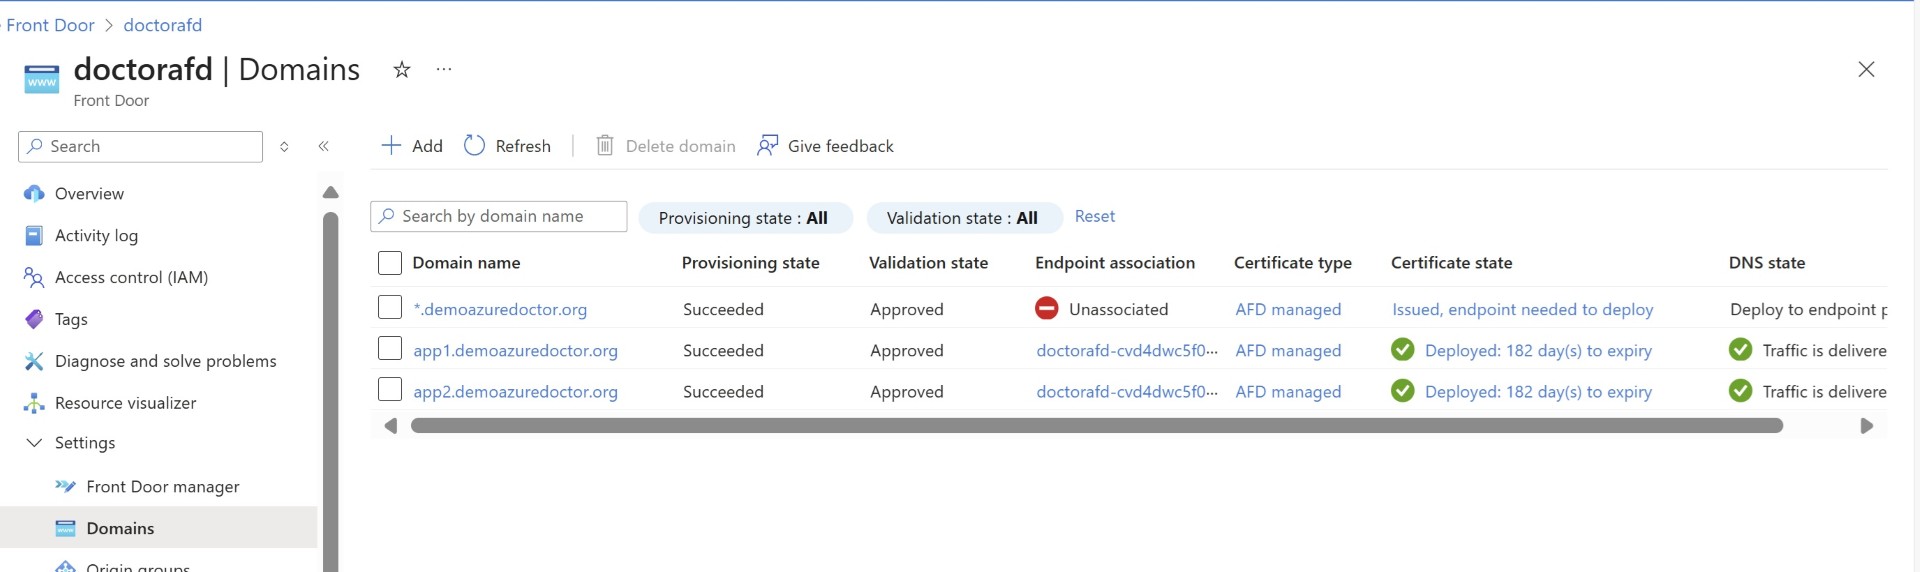Click the Front Door domains resource icon
The height and width of the screenshot is (572, 1920).
point(41,79)
